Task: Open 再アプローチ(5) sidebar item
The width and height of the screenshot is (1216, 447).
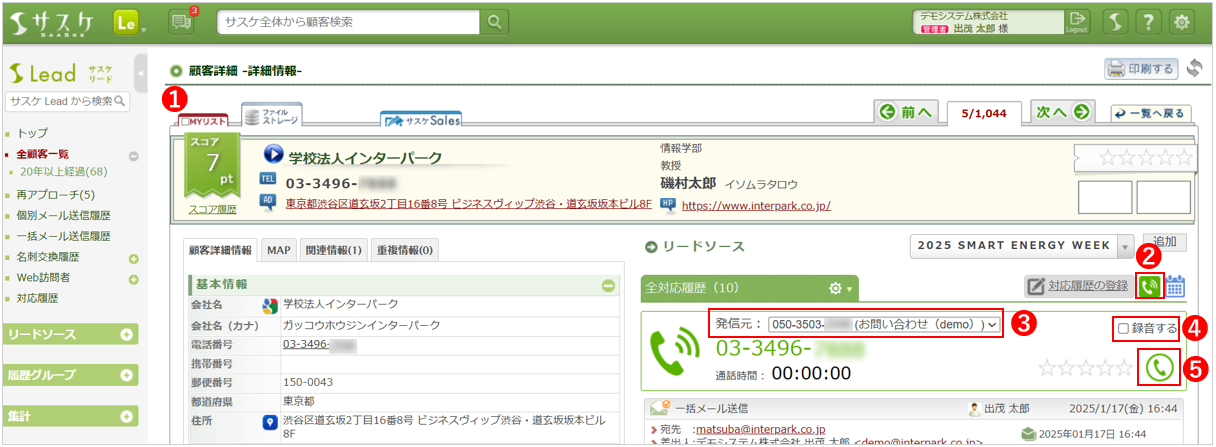Action: coord(56,195)
